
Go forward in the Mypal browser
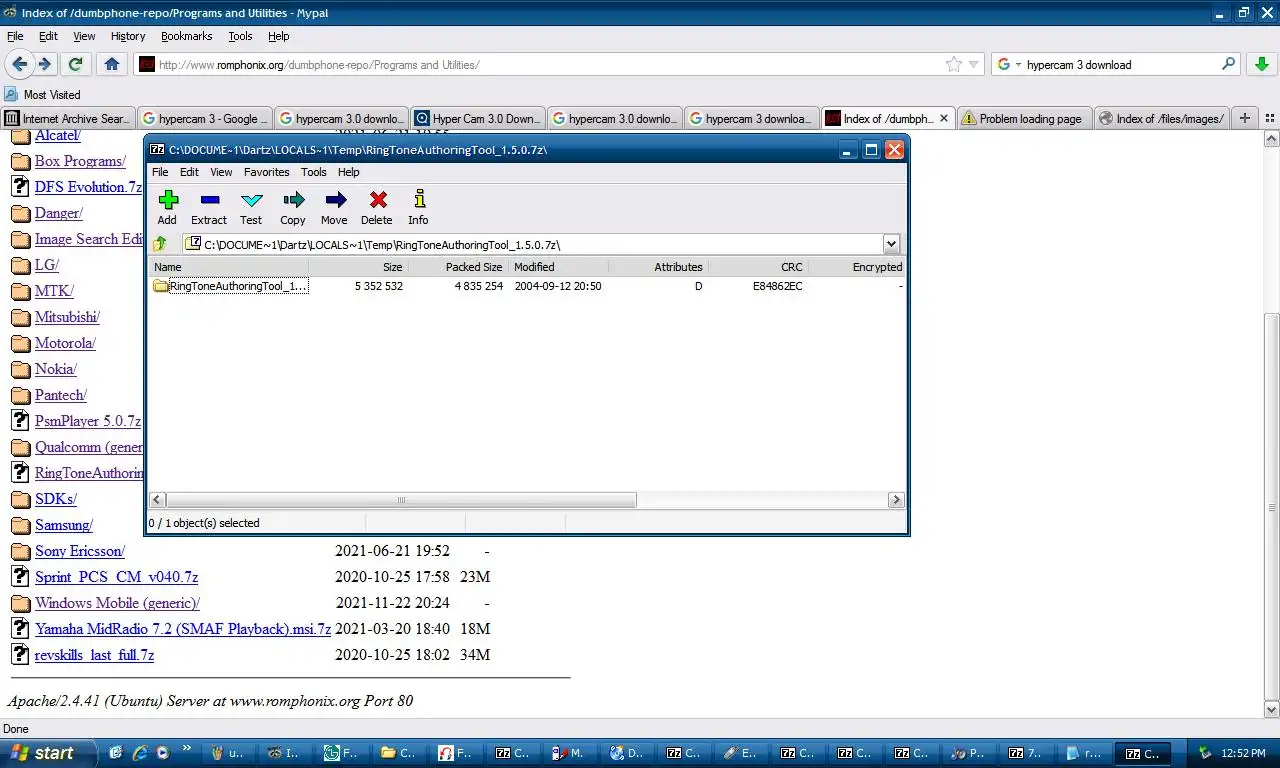coord(45,64)
